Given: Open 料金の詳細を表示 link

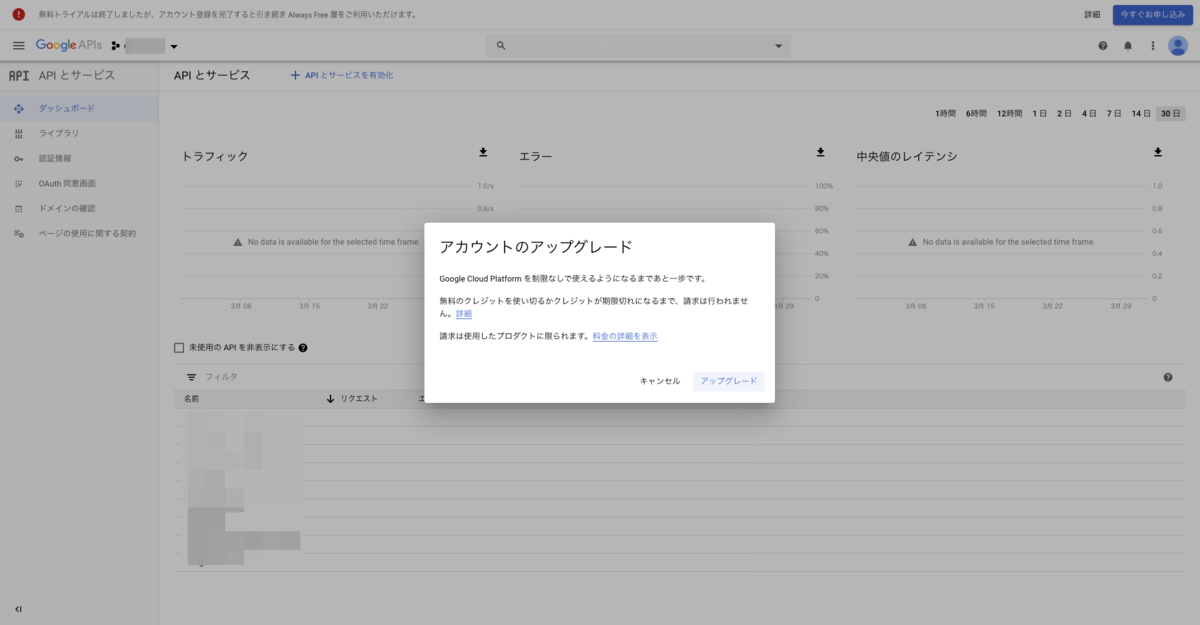Looking at the screenshot, I should (625, 337).
